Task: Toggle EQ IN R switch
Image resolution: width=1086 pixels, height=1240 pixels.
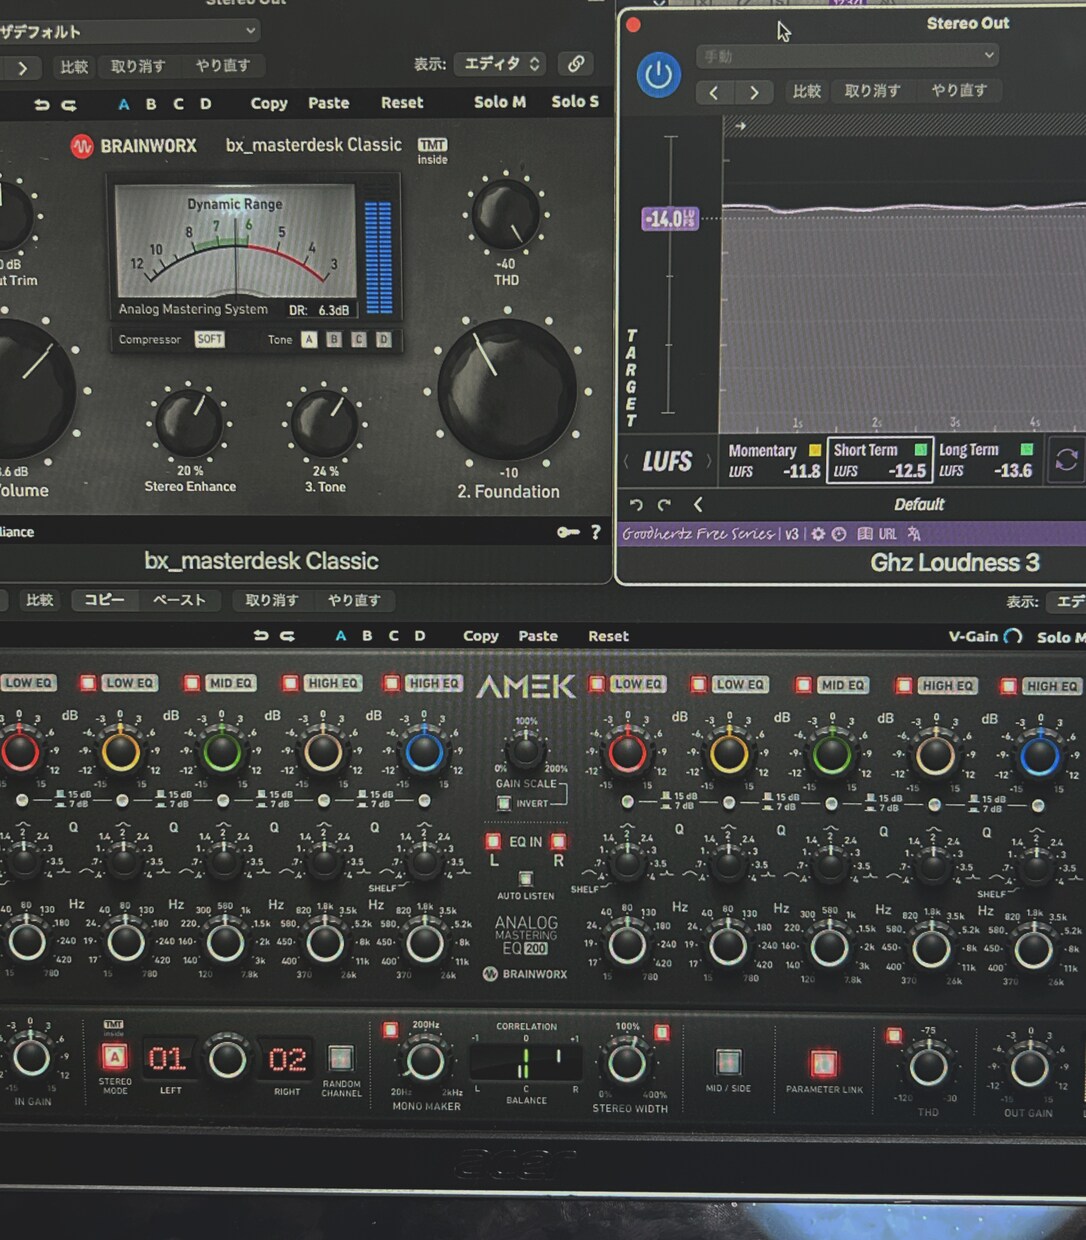Action: pos(558,841)
